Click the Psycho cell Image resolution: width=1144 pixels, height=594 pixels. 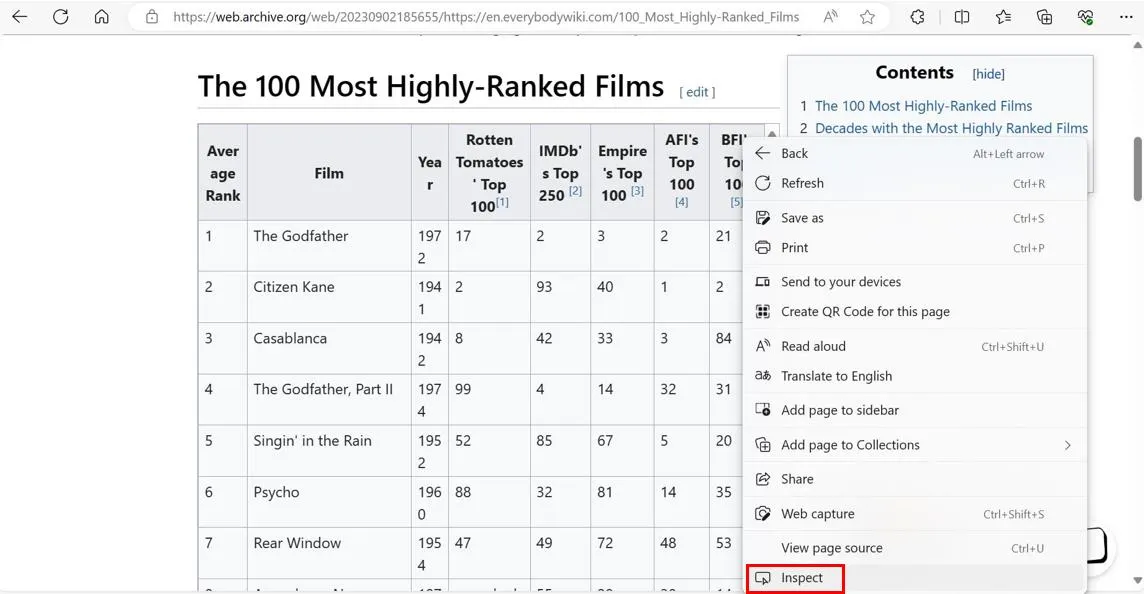click(329, 502)
